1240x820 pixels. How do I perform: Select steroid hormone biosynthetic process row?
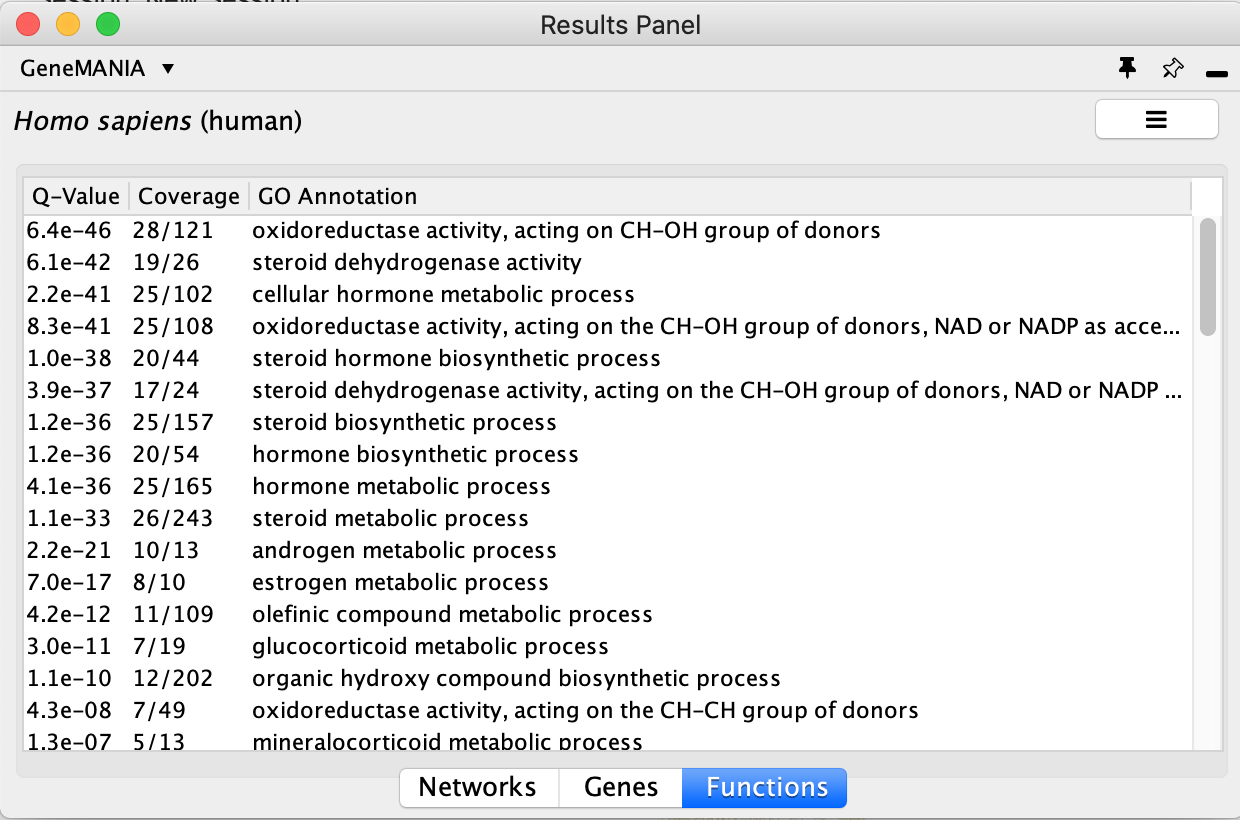[x=456, y=358]
